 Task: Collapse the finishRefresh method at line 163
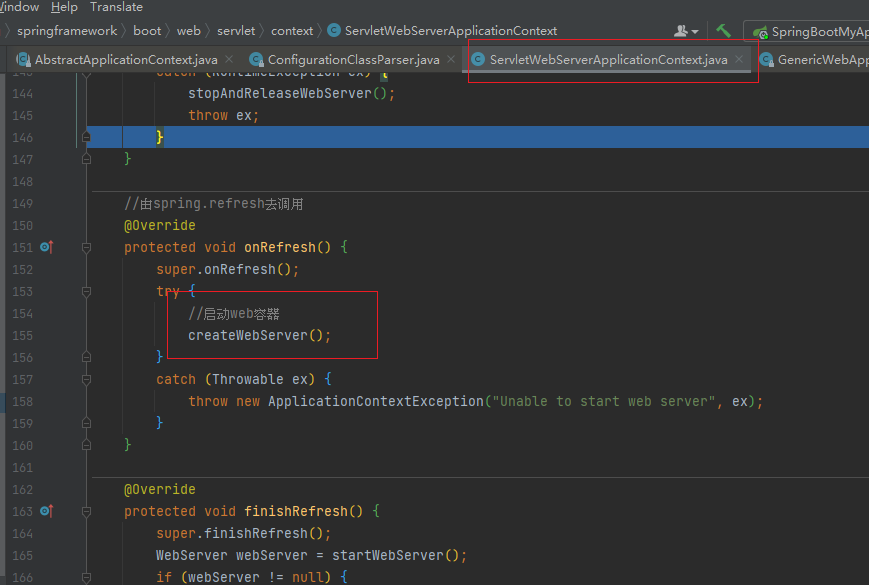click(87, 511)
